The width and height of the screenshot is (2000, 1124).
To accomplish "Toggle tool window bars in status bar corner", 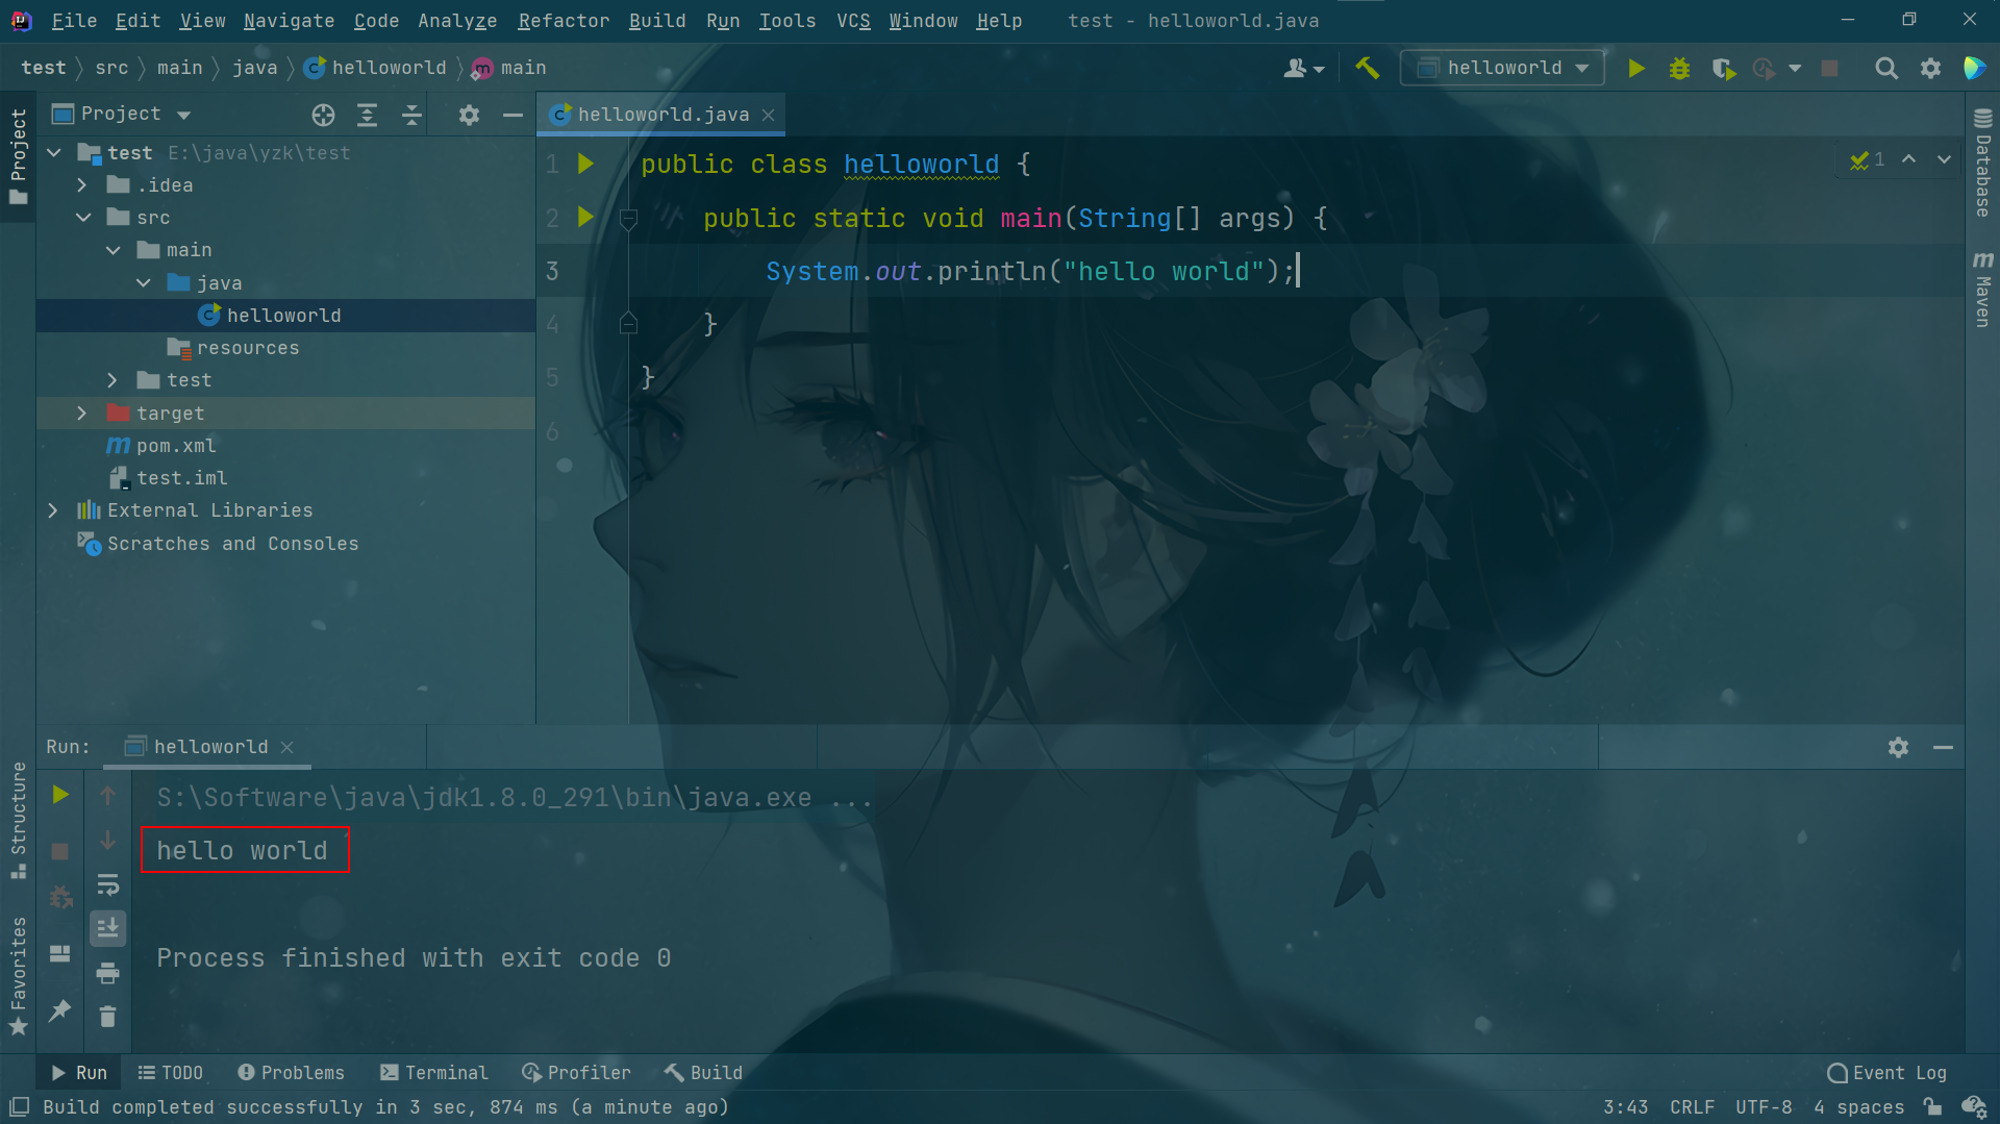I will [19, 1107].
